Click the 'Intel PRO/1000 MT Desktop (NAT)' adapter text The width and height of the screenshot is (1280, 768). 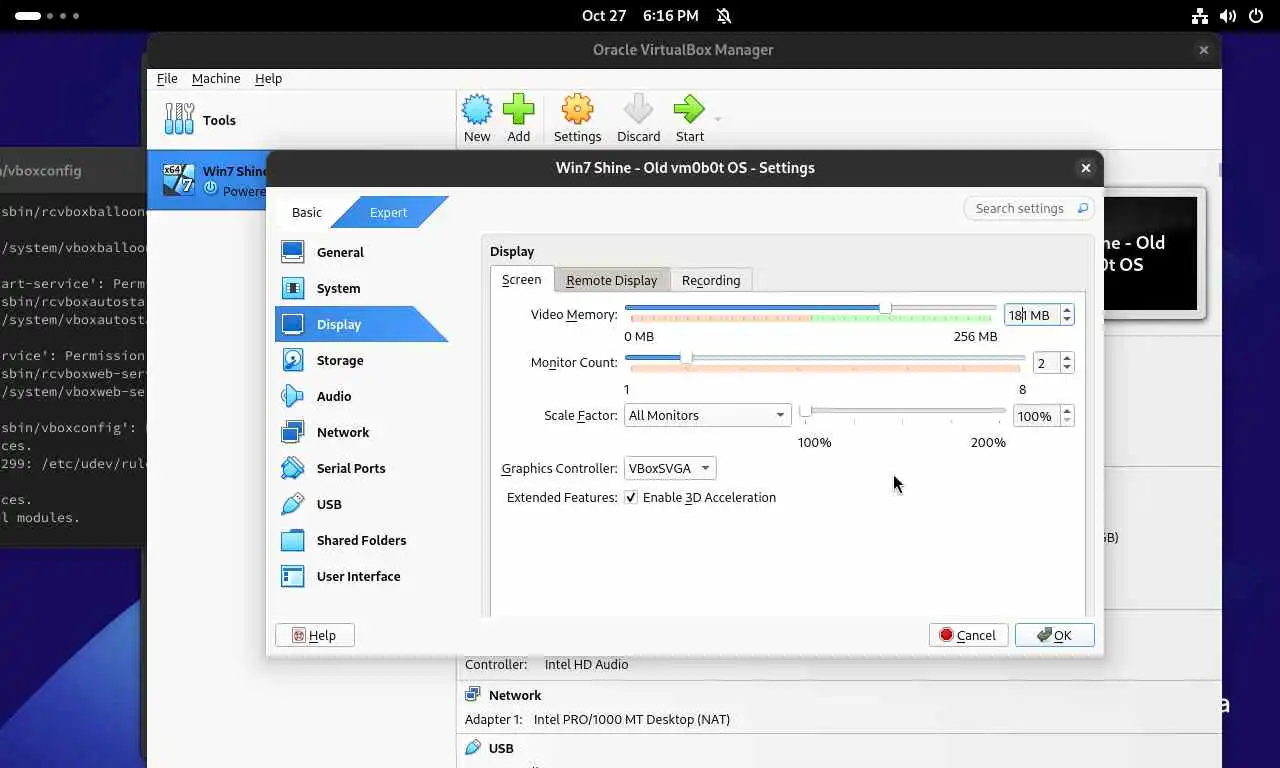point(632,719)
